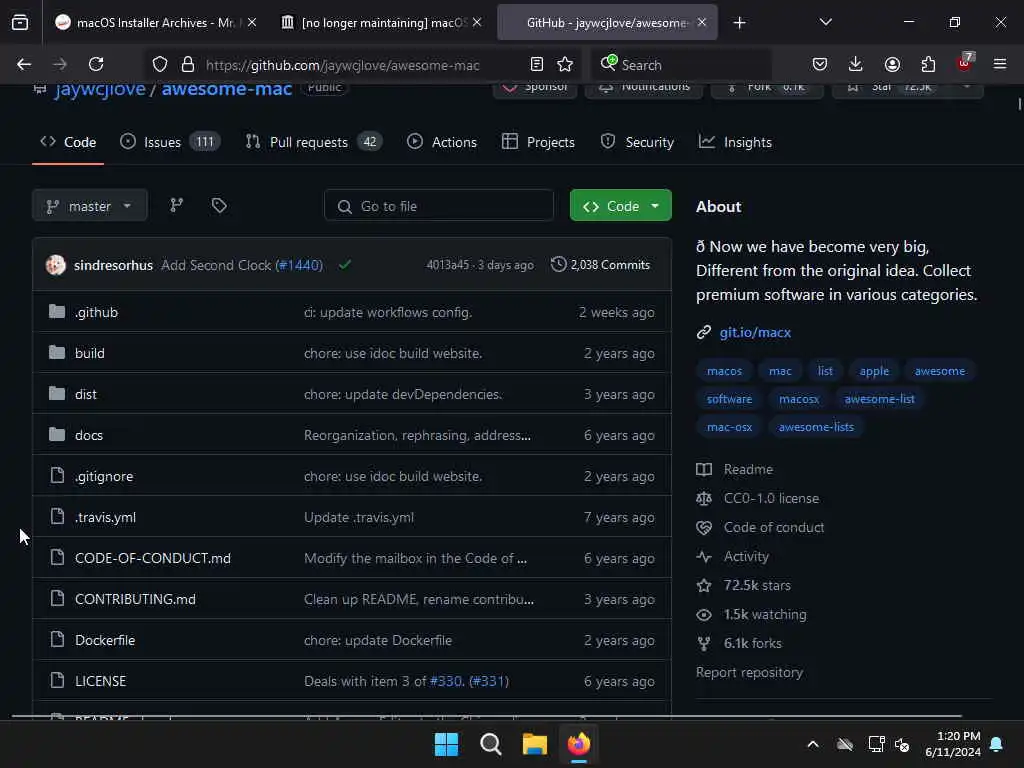Open File Explorer from taskbar
The image size is (1024, 768).
point(535,744)
